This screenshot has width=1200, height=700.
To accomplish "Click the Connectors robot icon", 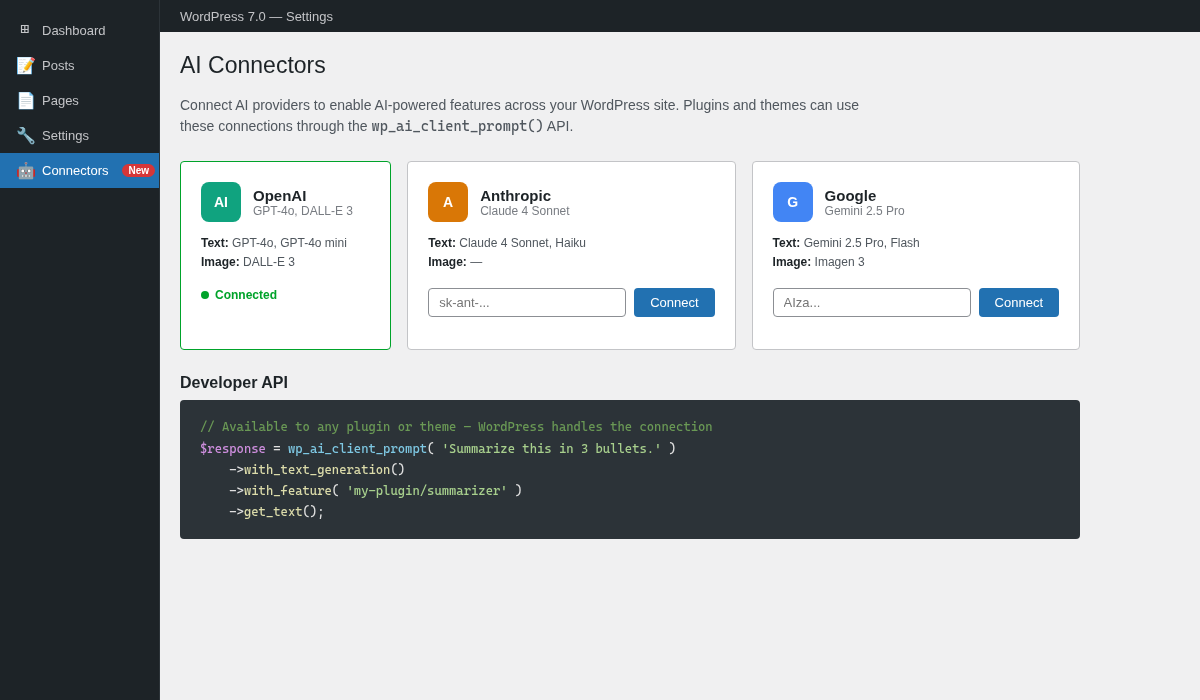I will coord(25,170).
